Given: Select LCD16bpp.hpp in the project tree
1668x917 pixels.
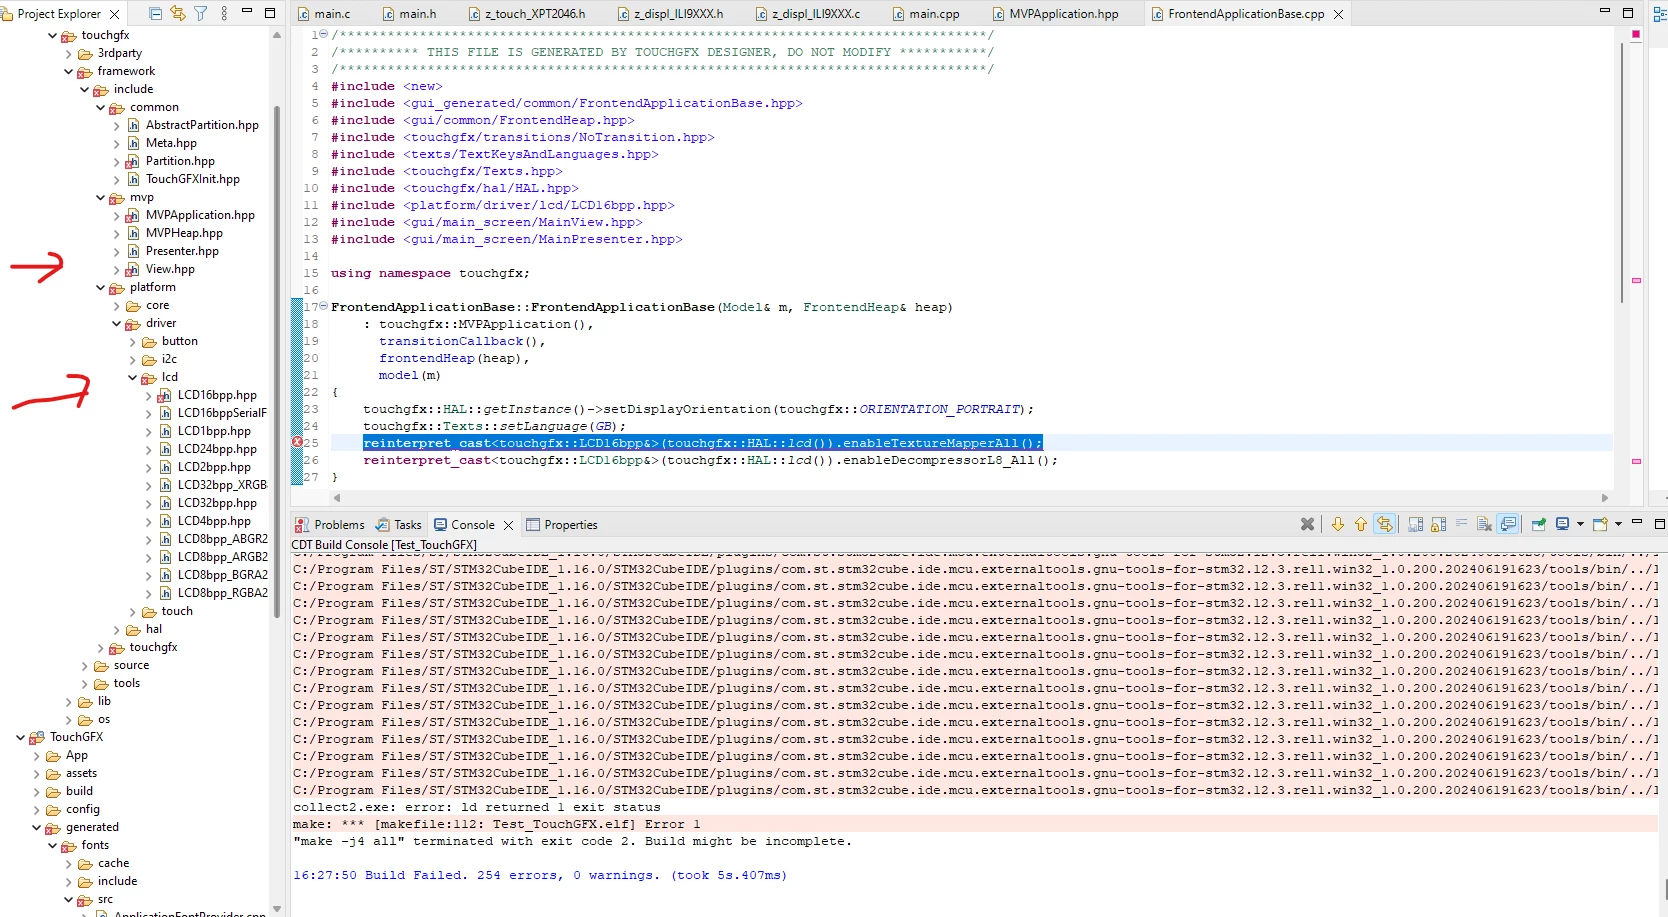Looking at the screenshot, I should 217,395.
